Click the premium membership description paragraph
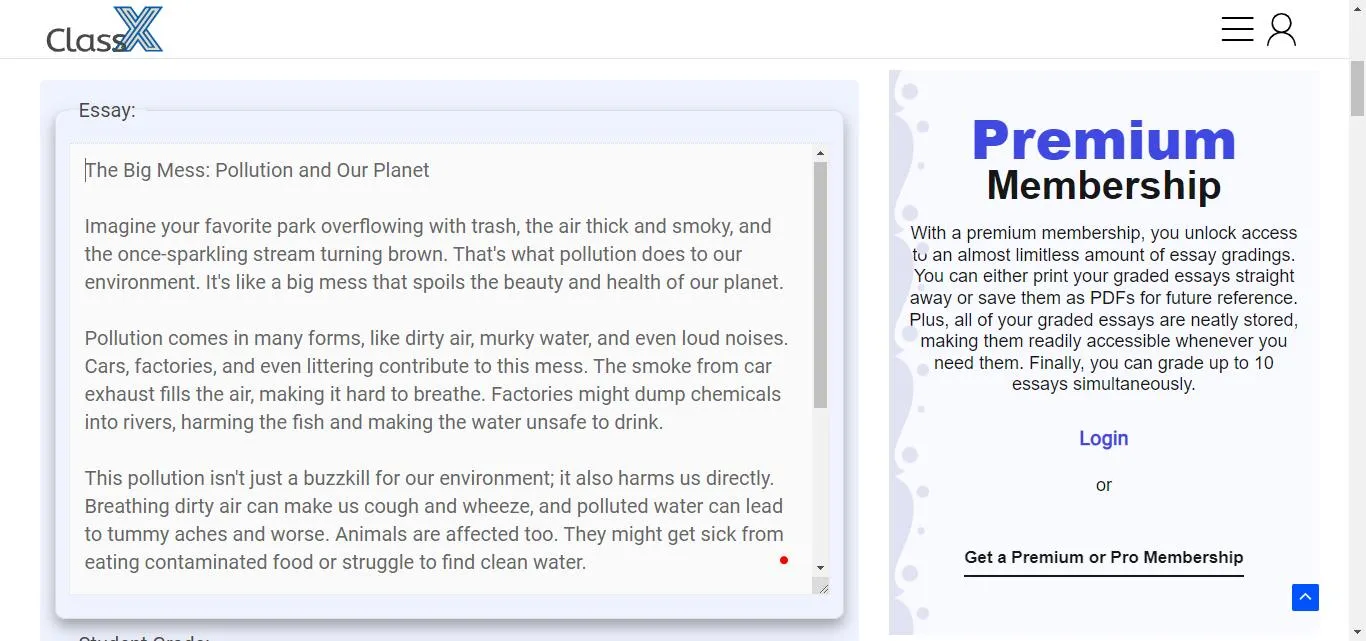 pyautogui.click(x=1103, y=308)
